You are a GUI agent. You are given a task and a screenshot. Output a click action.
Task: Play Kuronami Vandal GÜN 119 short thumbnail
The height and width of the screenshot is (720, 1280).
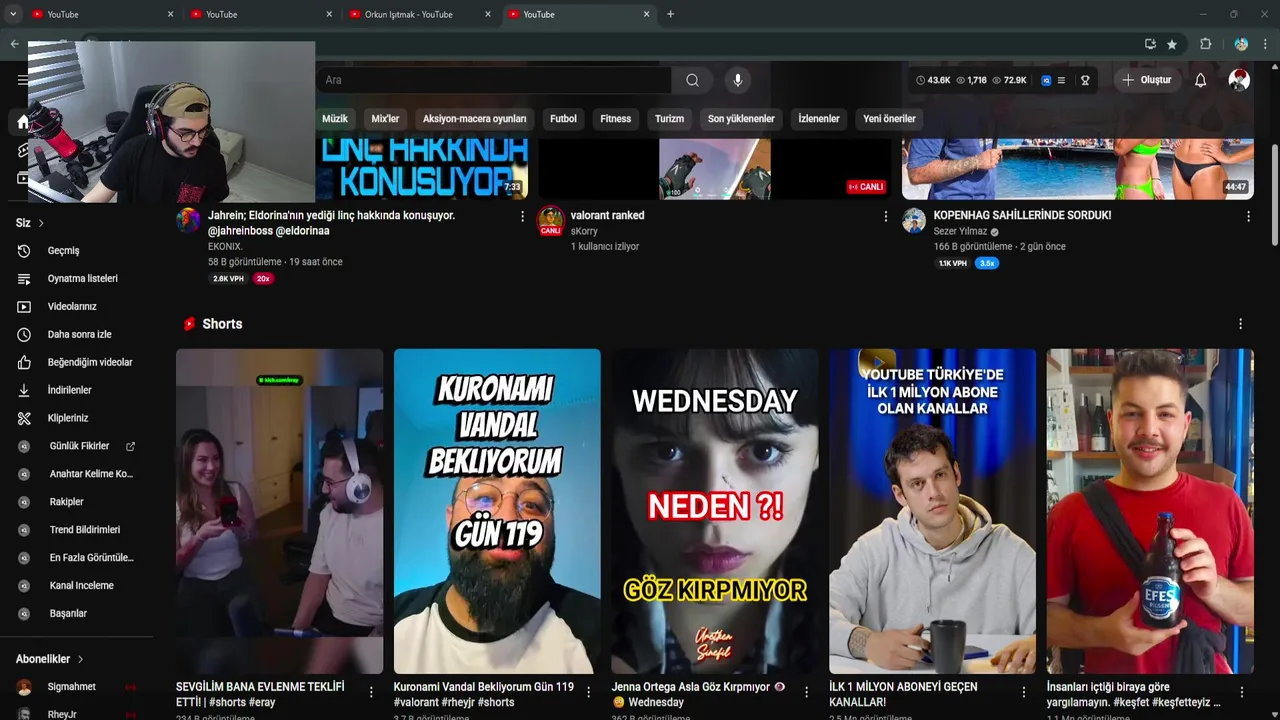497,511
